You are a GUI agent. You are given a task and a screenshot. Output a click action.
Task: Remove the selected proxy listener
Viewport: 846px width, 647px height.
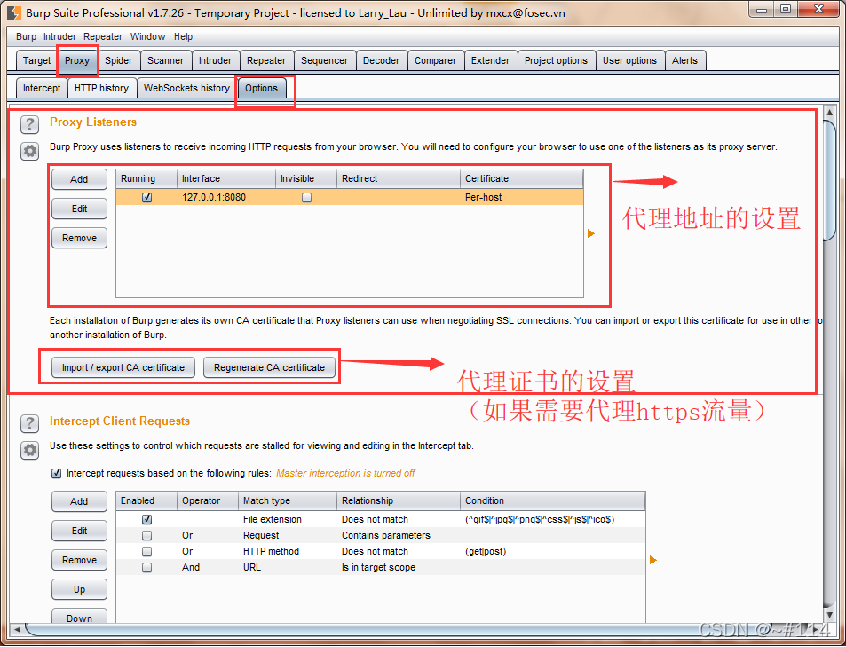point(79,238)
